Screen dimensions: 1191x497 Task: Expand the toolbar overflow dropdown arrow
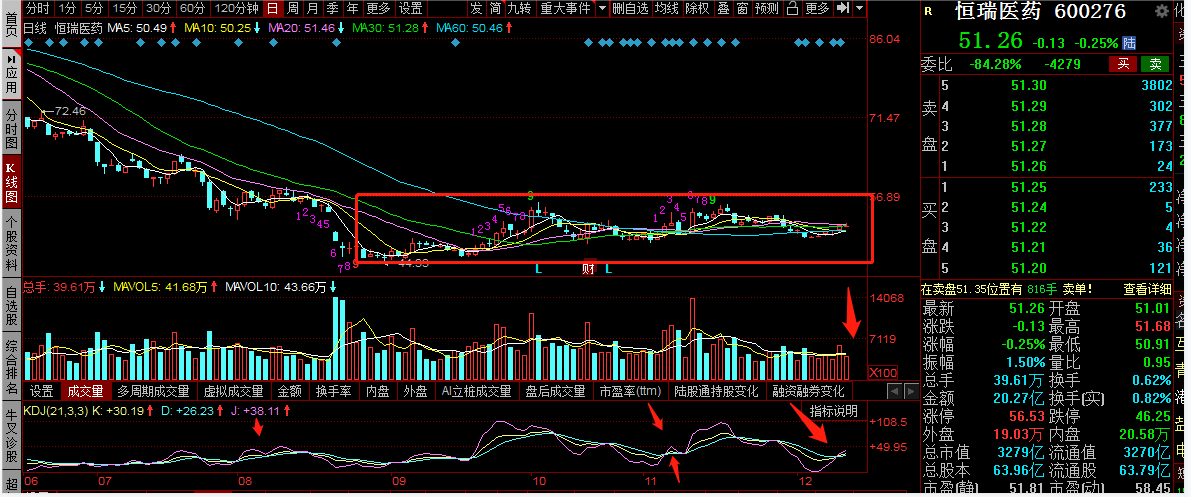click(859, 8)
